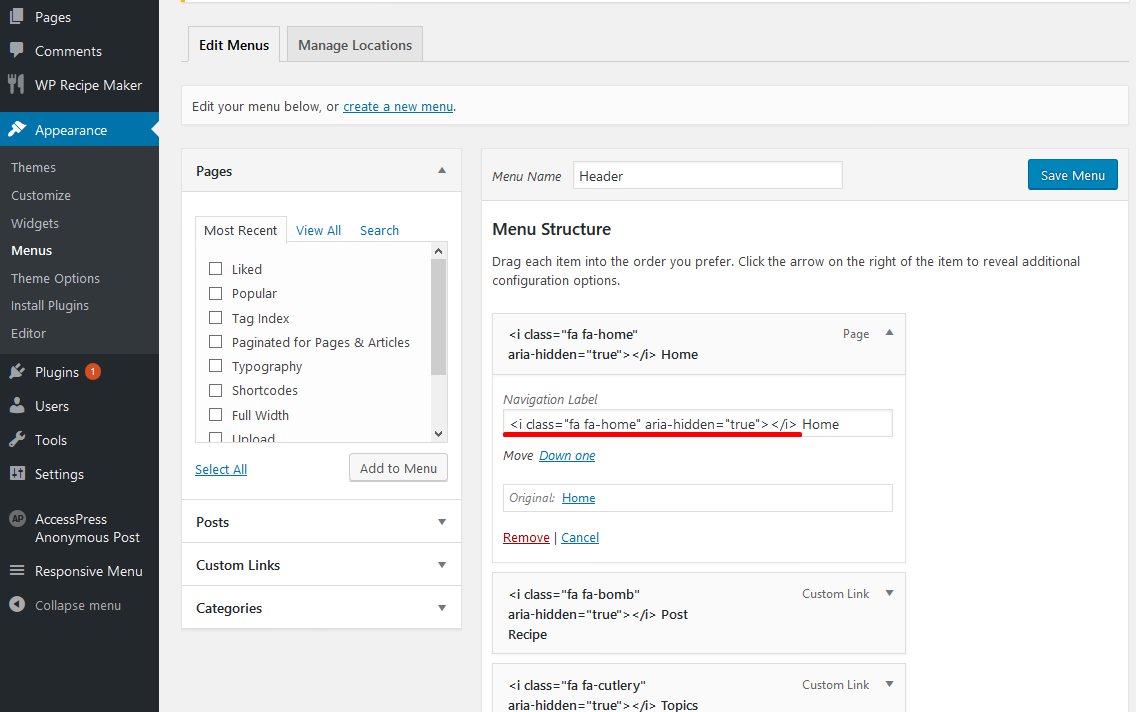Enable the Typography page checkbox
The image size is (1136, 712).
coord(215,367)
